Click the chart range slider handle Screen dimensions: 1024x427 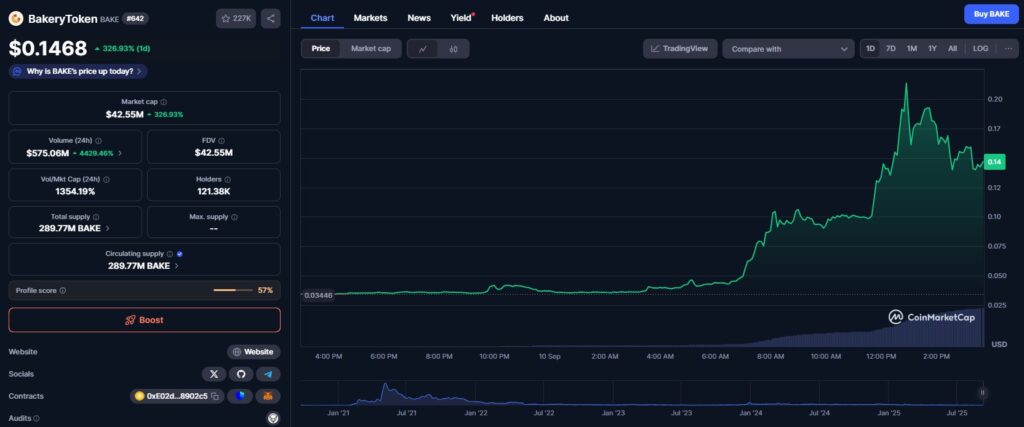click(x=982, y=393)
